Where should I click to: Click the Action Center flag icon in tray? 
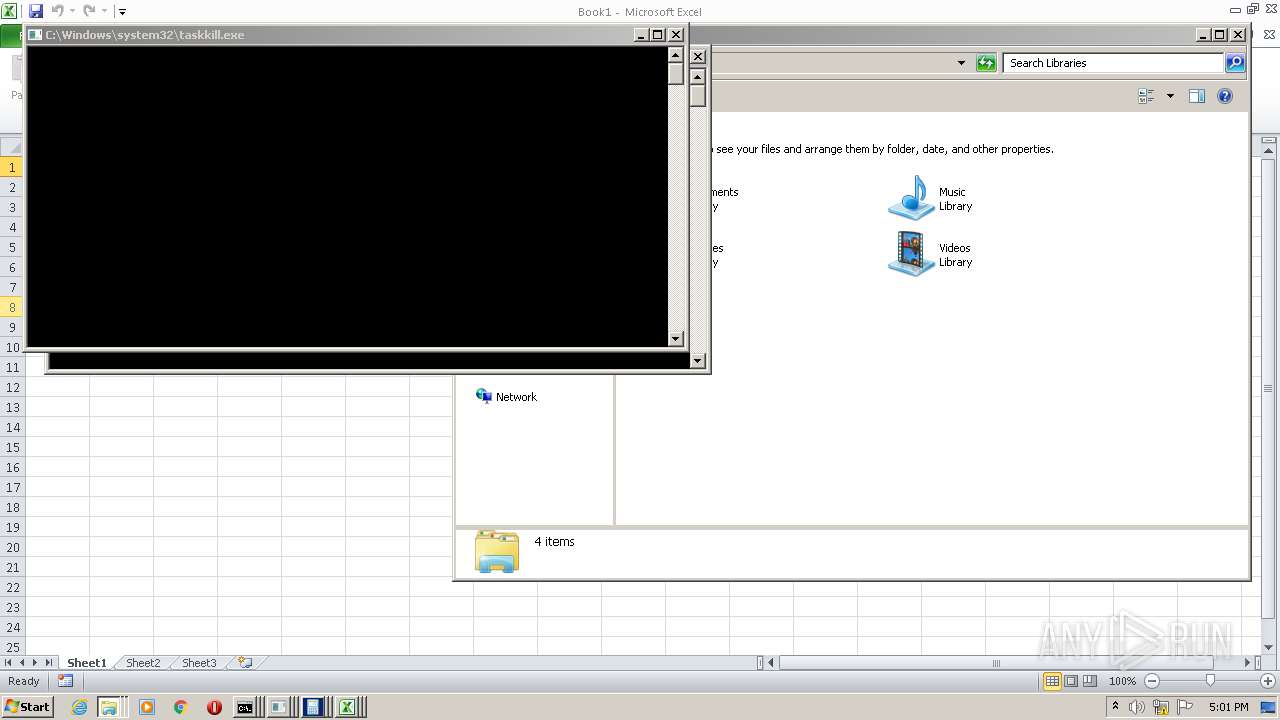coord(1184,707)
